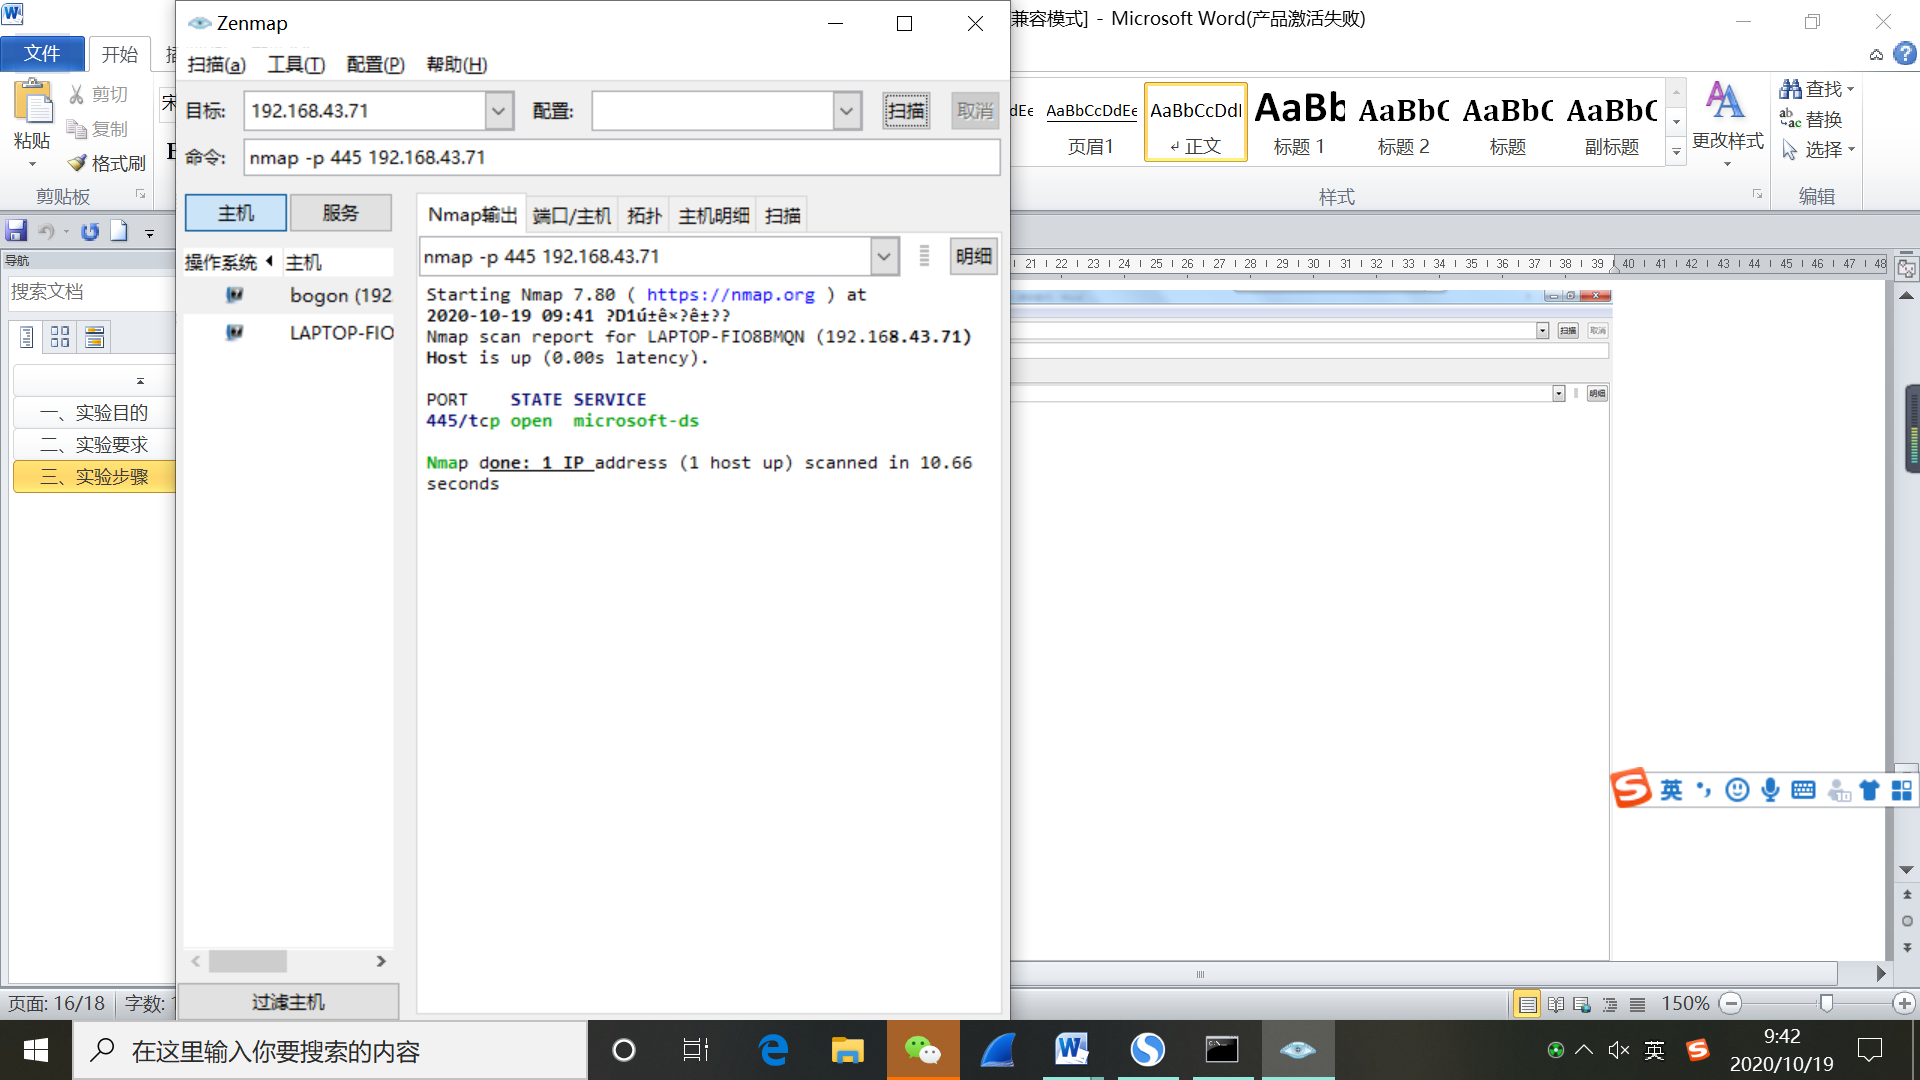Screen dimensions: 1920x1080
Task: Click the Format Painter brush icon
Action: (77, 163)
